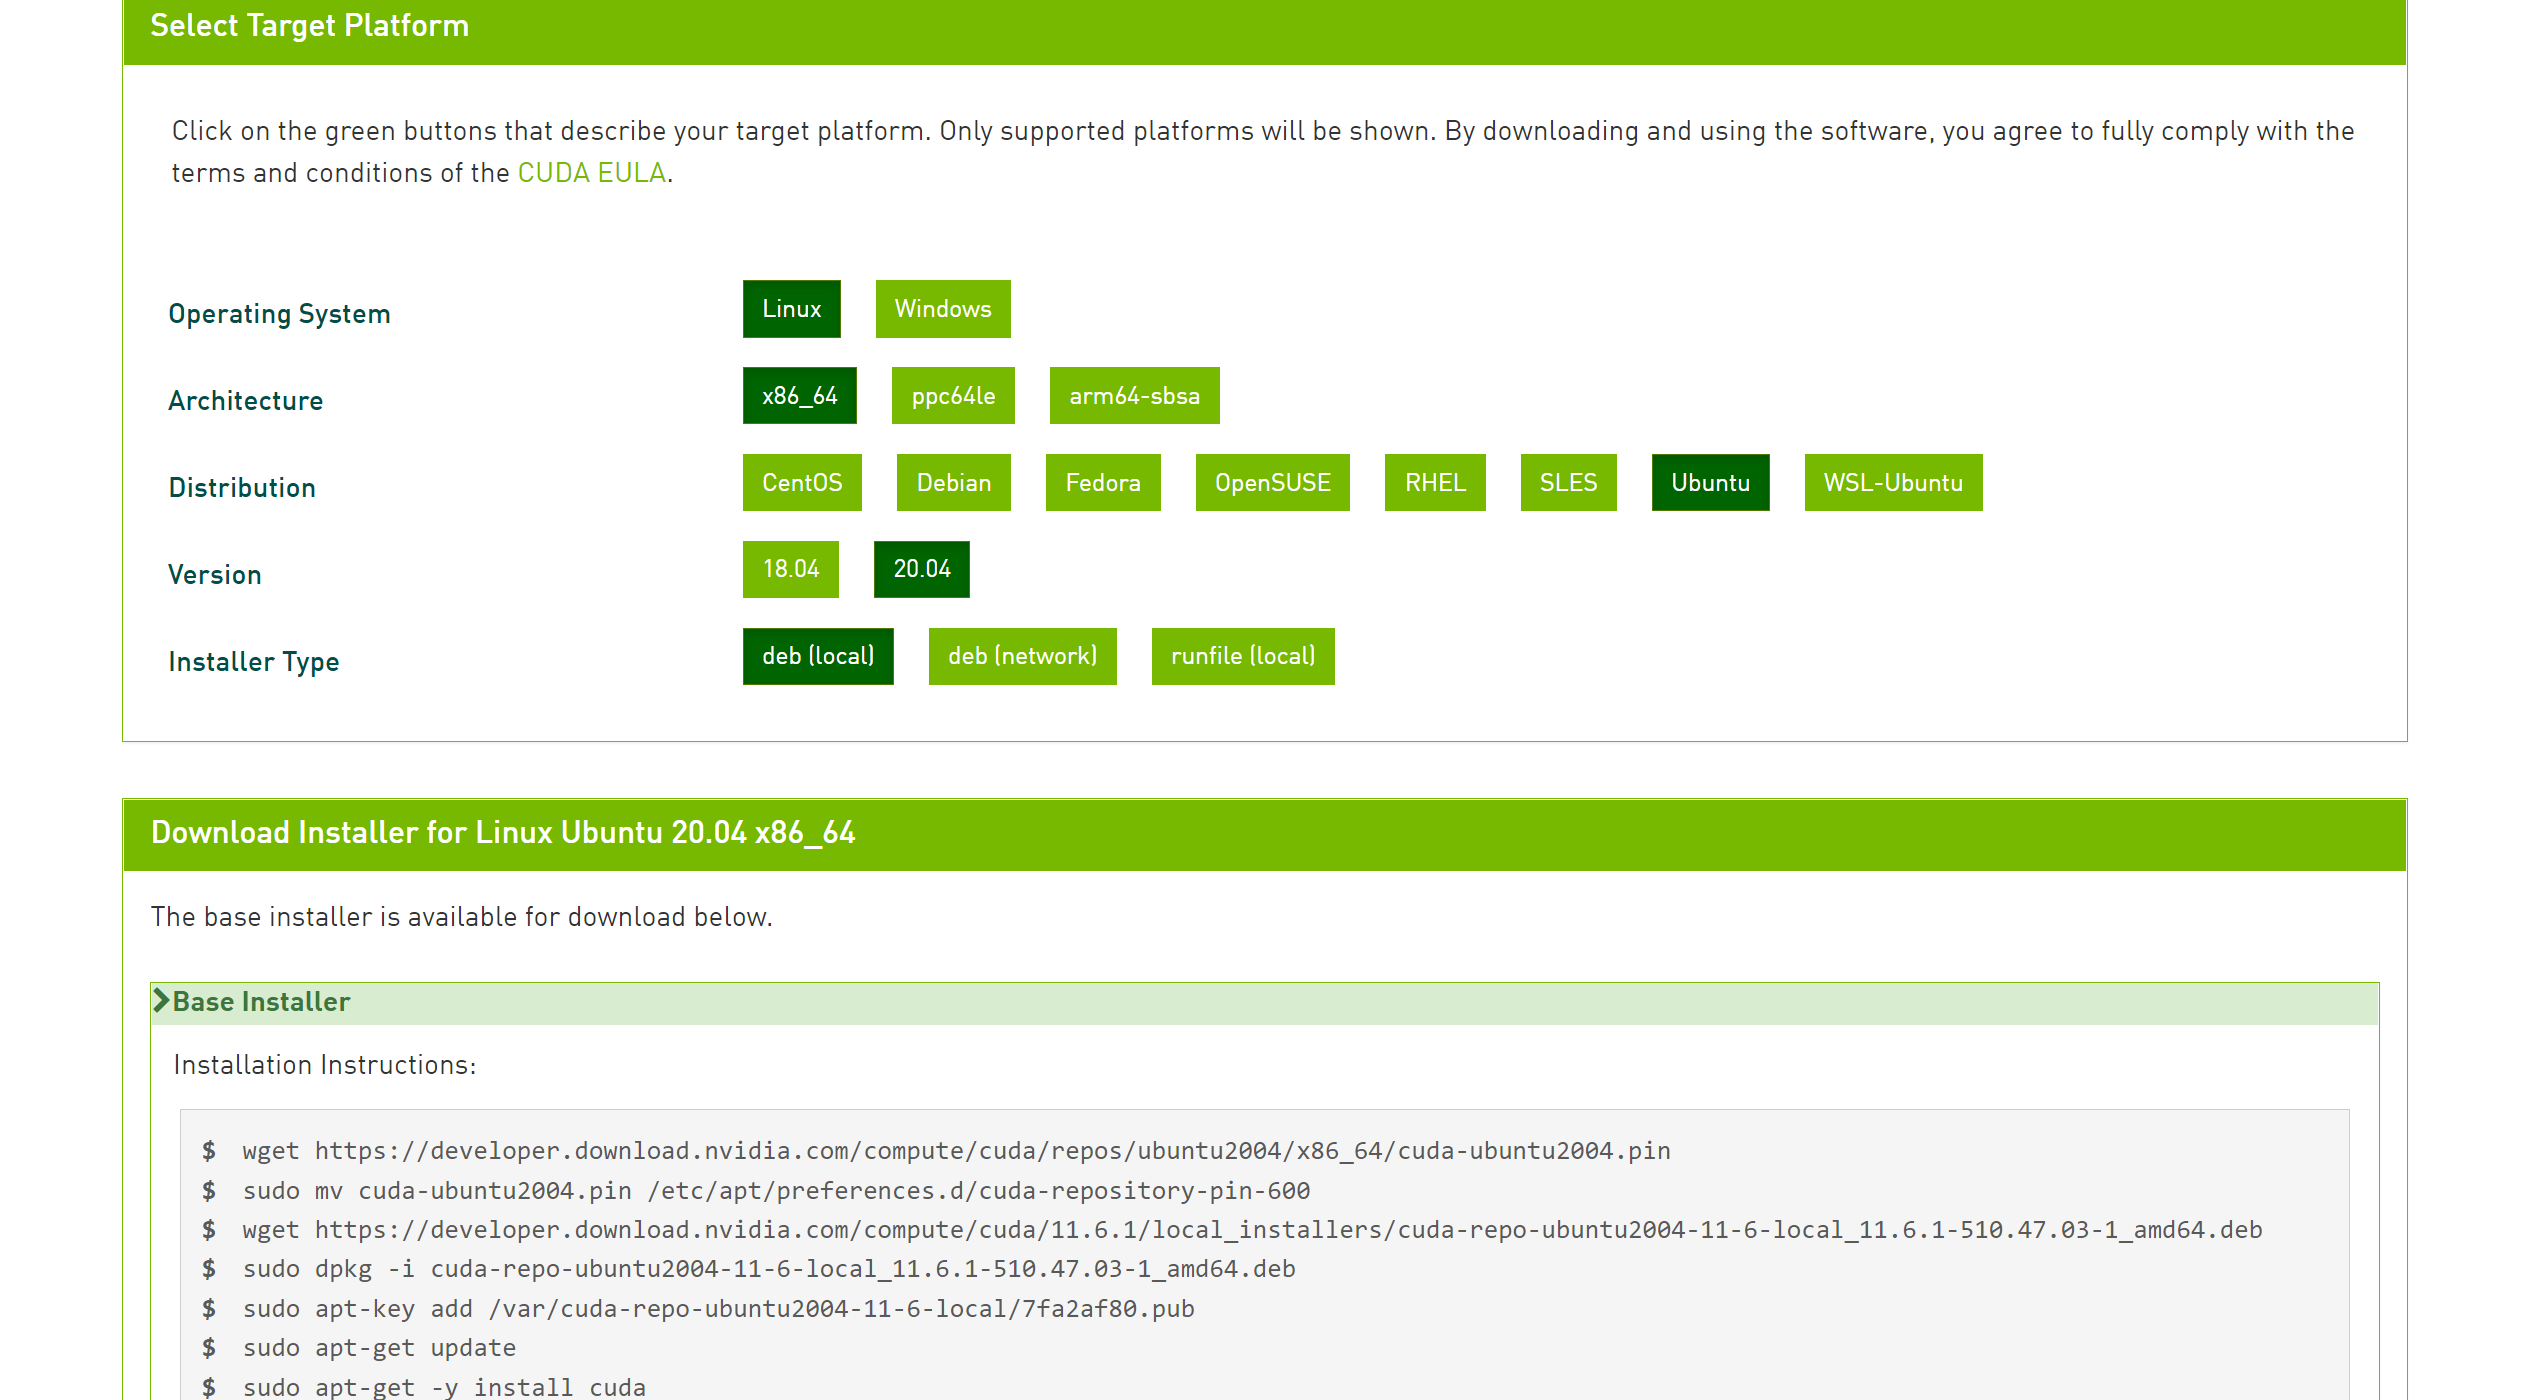Screen dimensions: 2529x1400
Task: Choose version 18.04
Action: pos(790,569)
